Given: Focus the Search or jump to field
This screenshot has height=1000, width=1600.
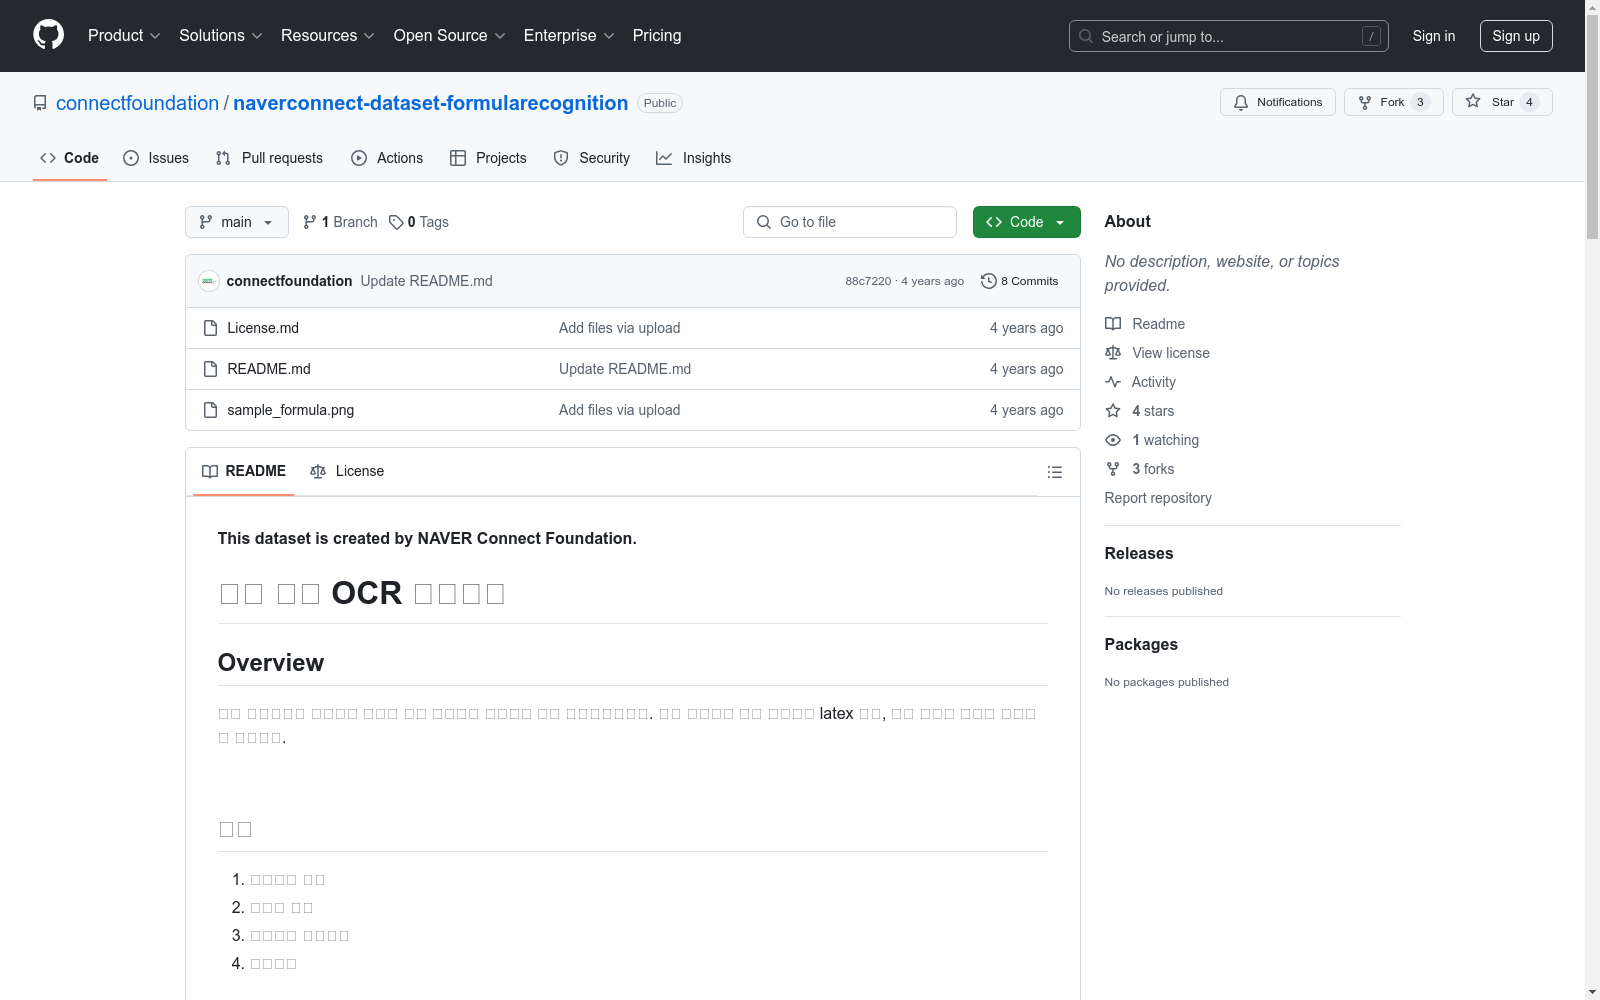Looking at the screenshot, I should point(1228,36).
